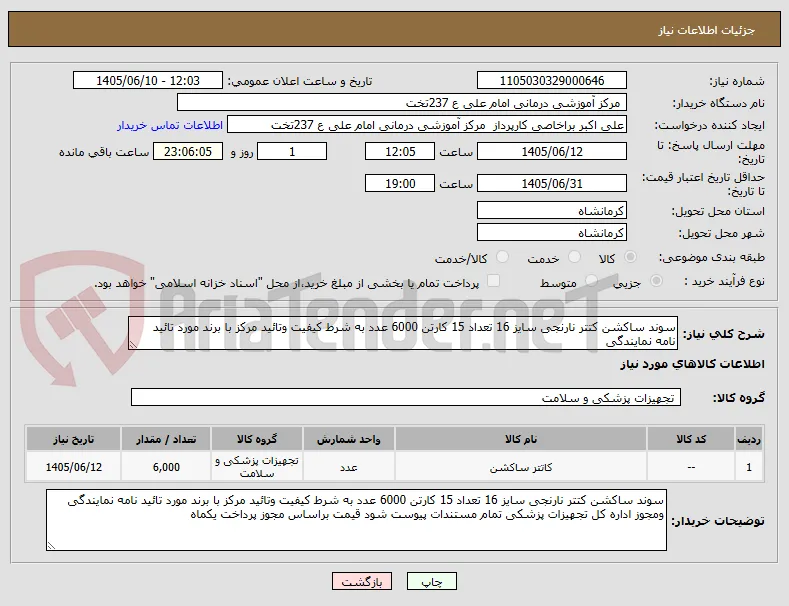
Task: Click the deadline time field 12:05
Action: coord(400,152)
